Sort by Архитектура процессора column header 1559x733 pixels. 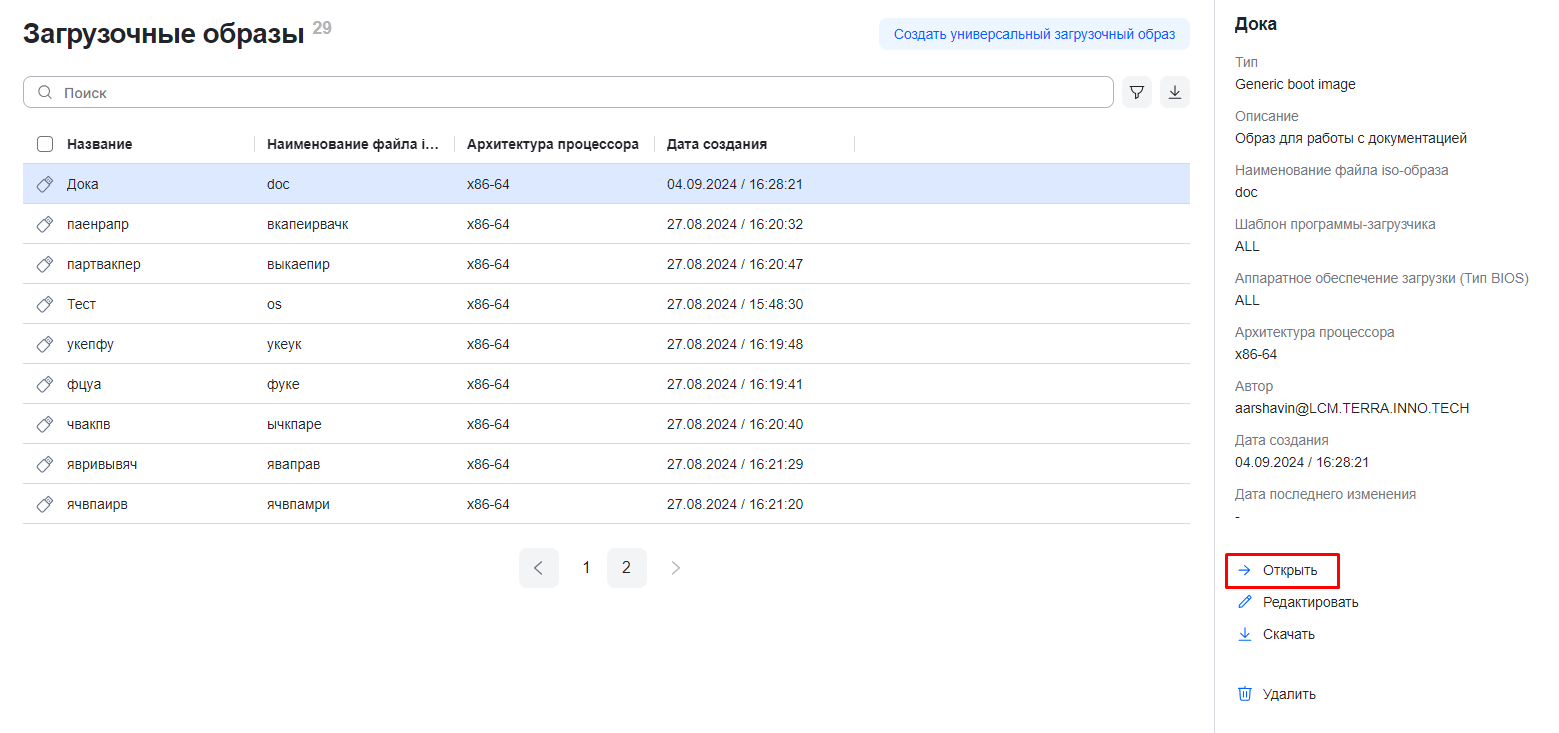click(552, 144)
